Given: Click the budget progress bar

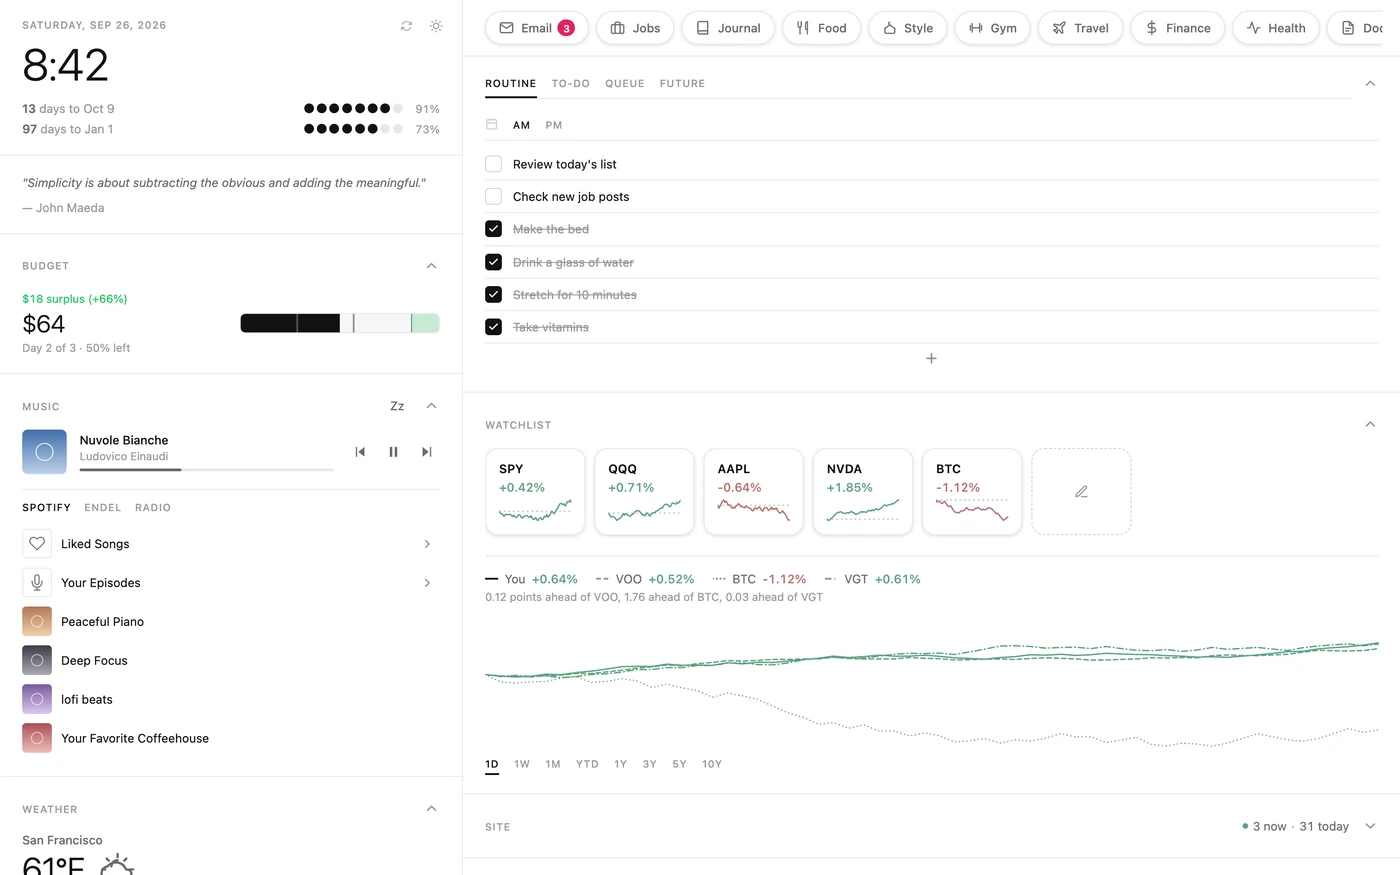Looking at the screenshot, I should 340,323.
